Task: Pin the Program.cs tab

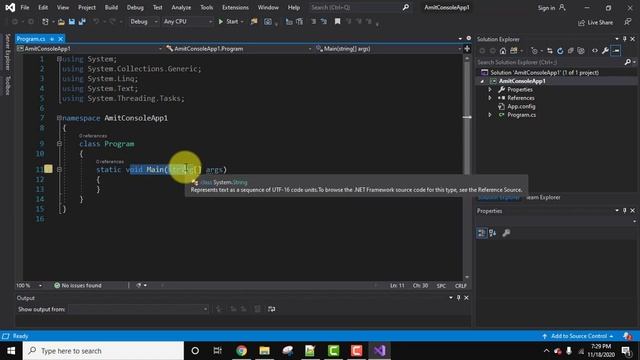Action: tap(52, 39)
